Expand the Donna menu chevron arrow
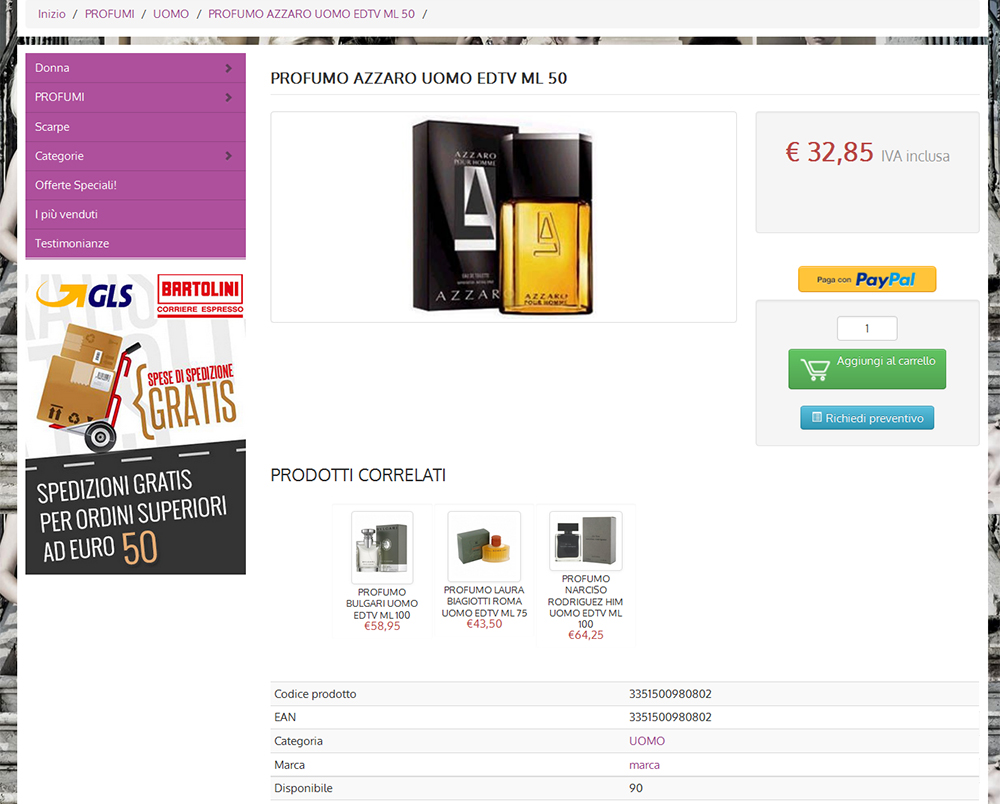Image resolution: width=1000 pixels, height=804 pixels. click(x=228, y=68)
